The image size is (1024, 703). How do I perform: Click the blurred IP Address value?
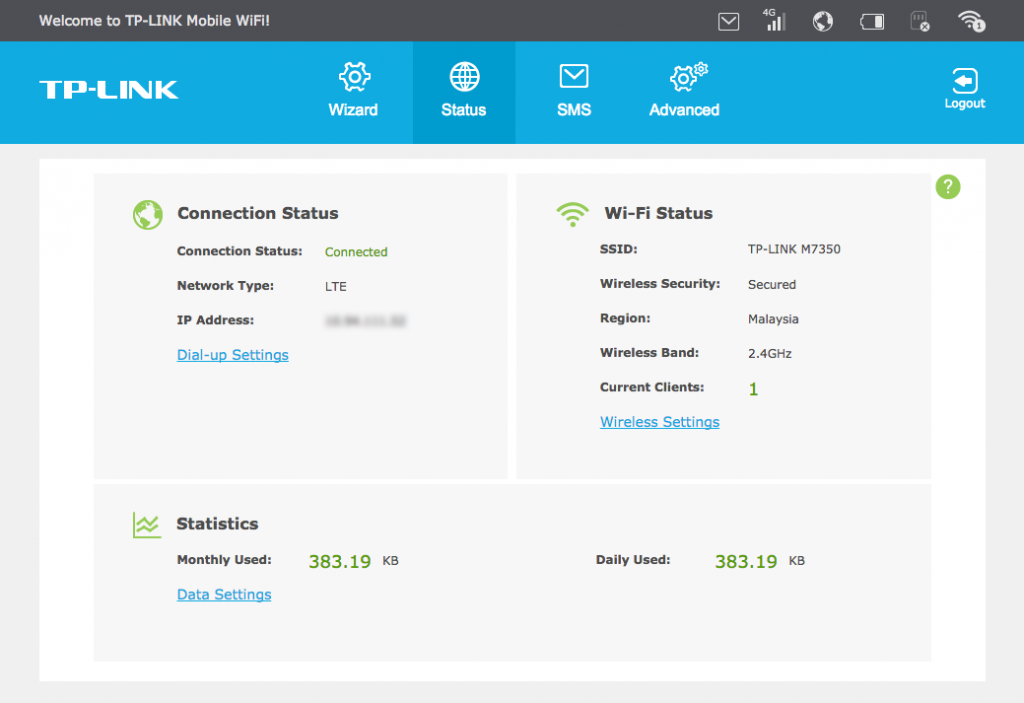[x=365, y=321]
